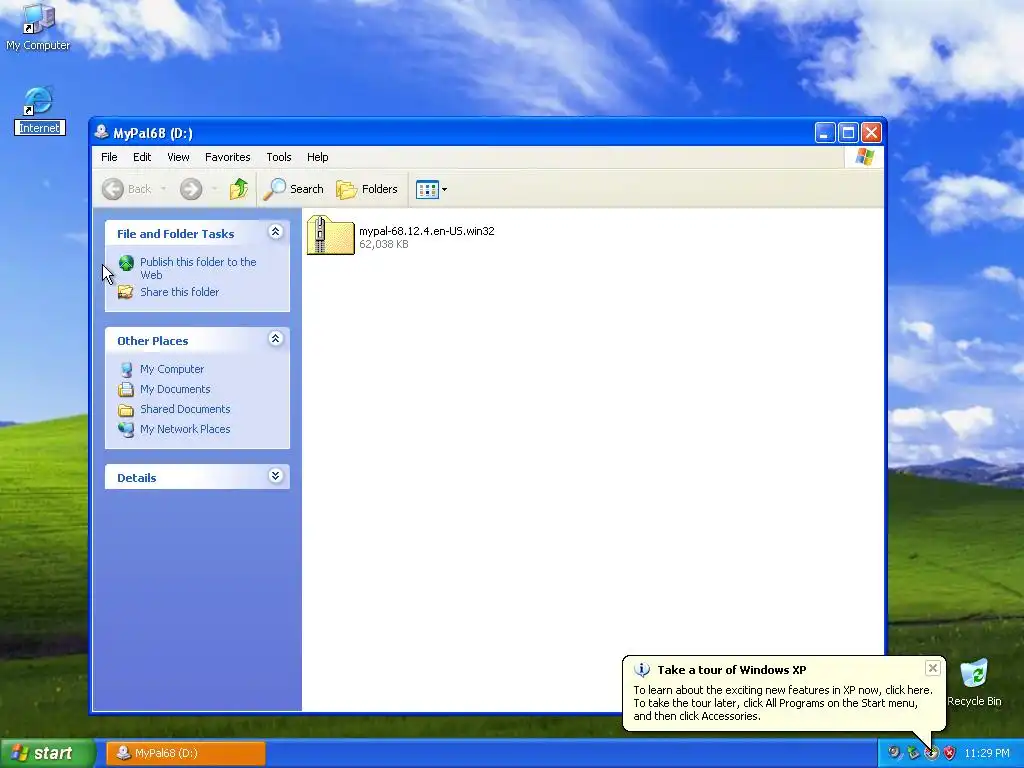This screenshot has height=768, width=1024.
Task: Collapse the File and Folder Tasks panel
Action: click(x=276, y=232)
